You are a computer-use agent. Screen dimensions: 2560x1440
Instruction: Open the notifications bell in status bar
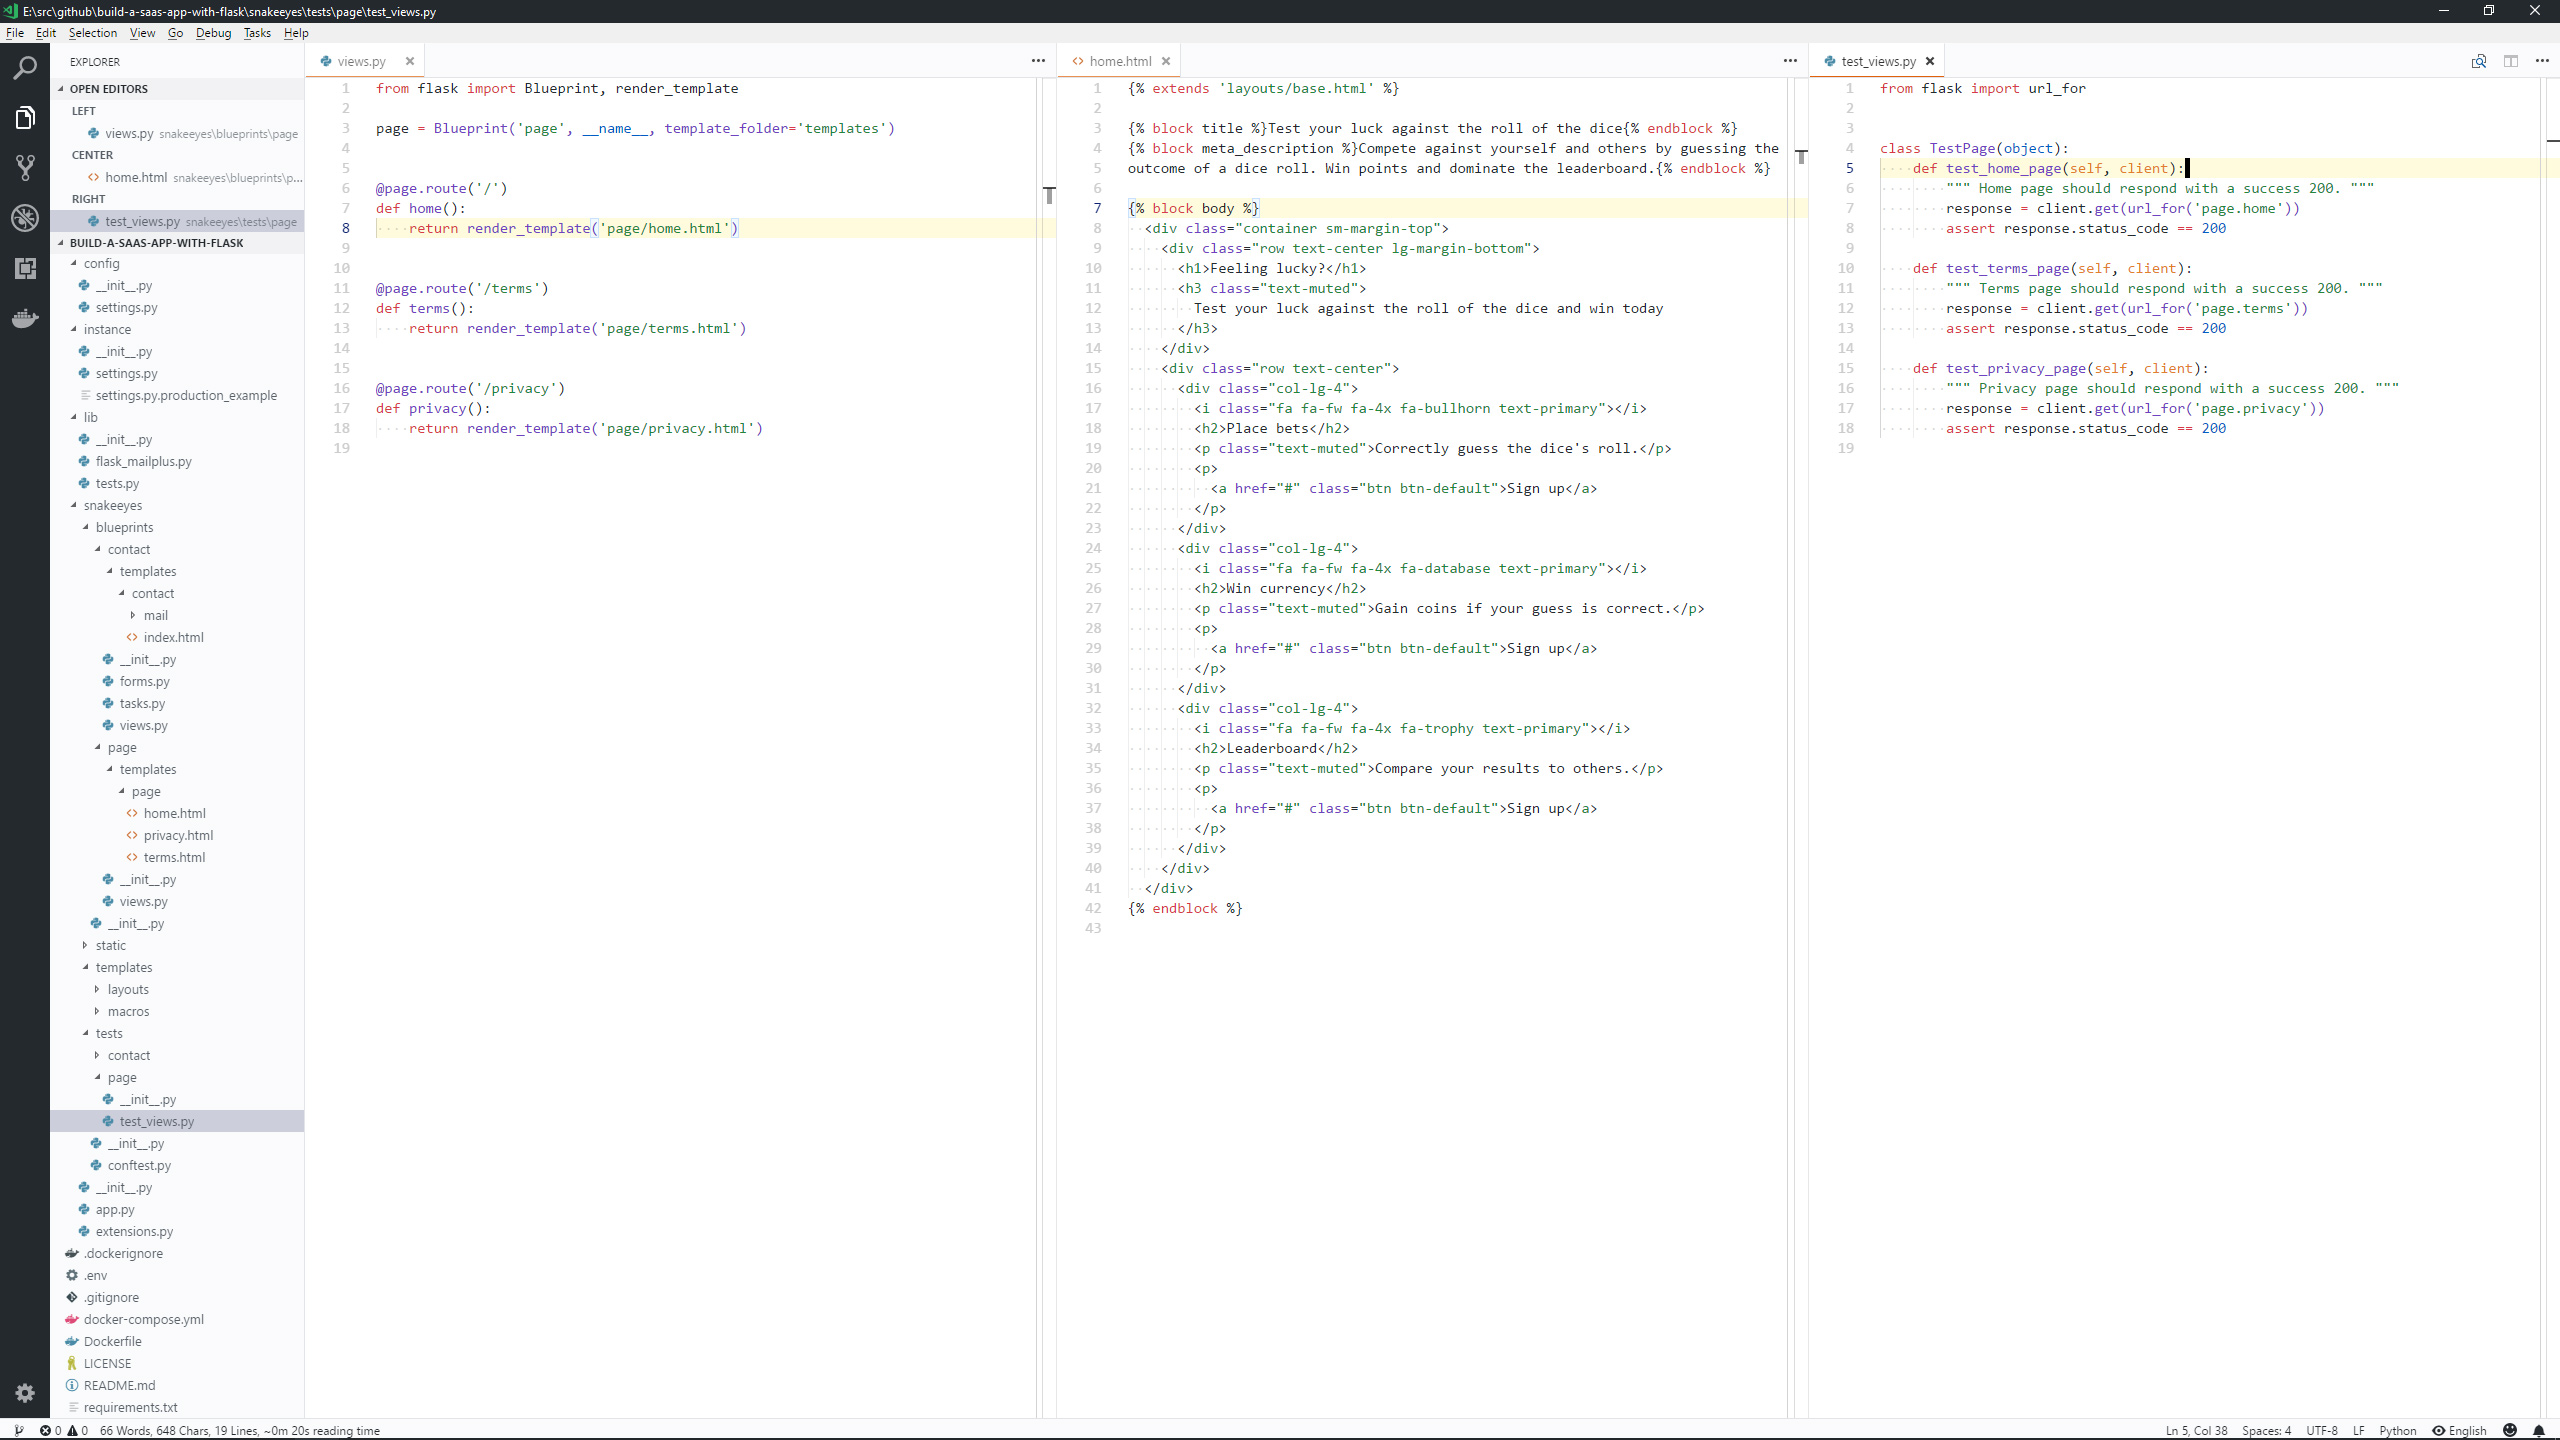[2539, 1430]
